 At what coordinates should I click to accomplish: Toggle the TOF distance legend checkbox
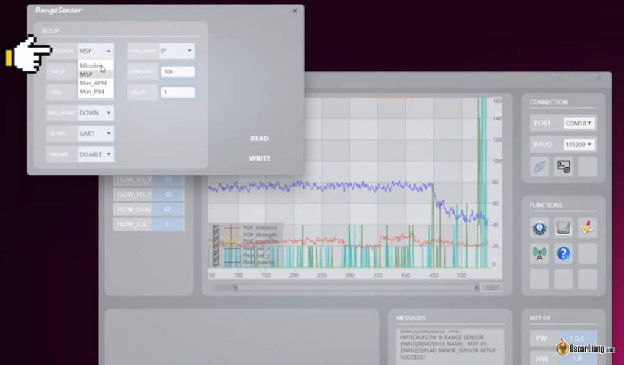click(216, 228)
